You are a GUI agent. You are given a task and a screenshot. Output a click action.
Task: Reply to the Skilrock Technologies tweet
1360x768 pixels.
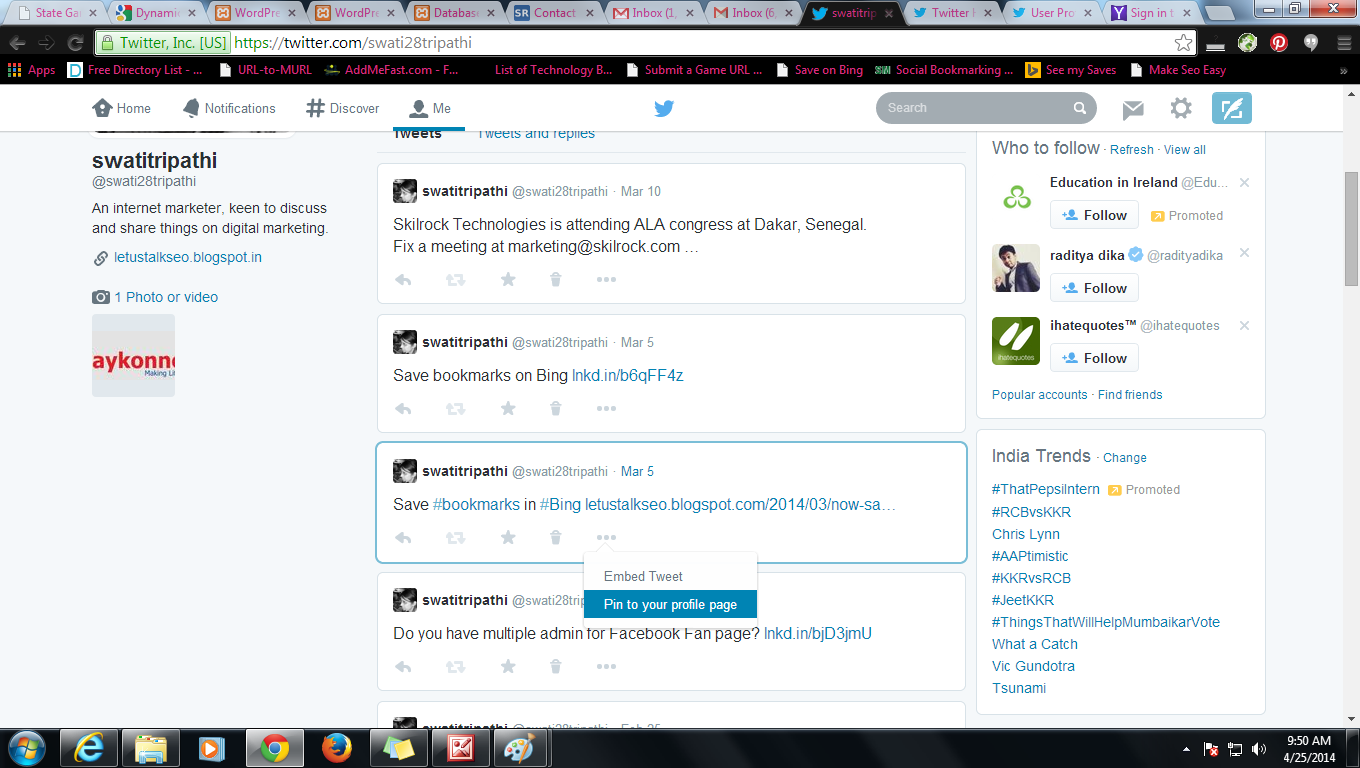[x=403, y=280]
